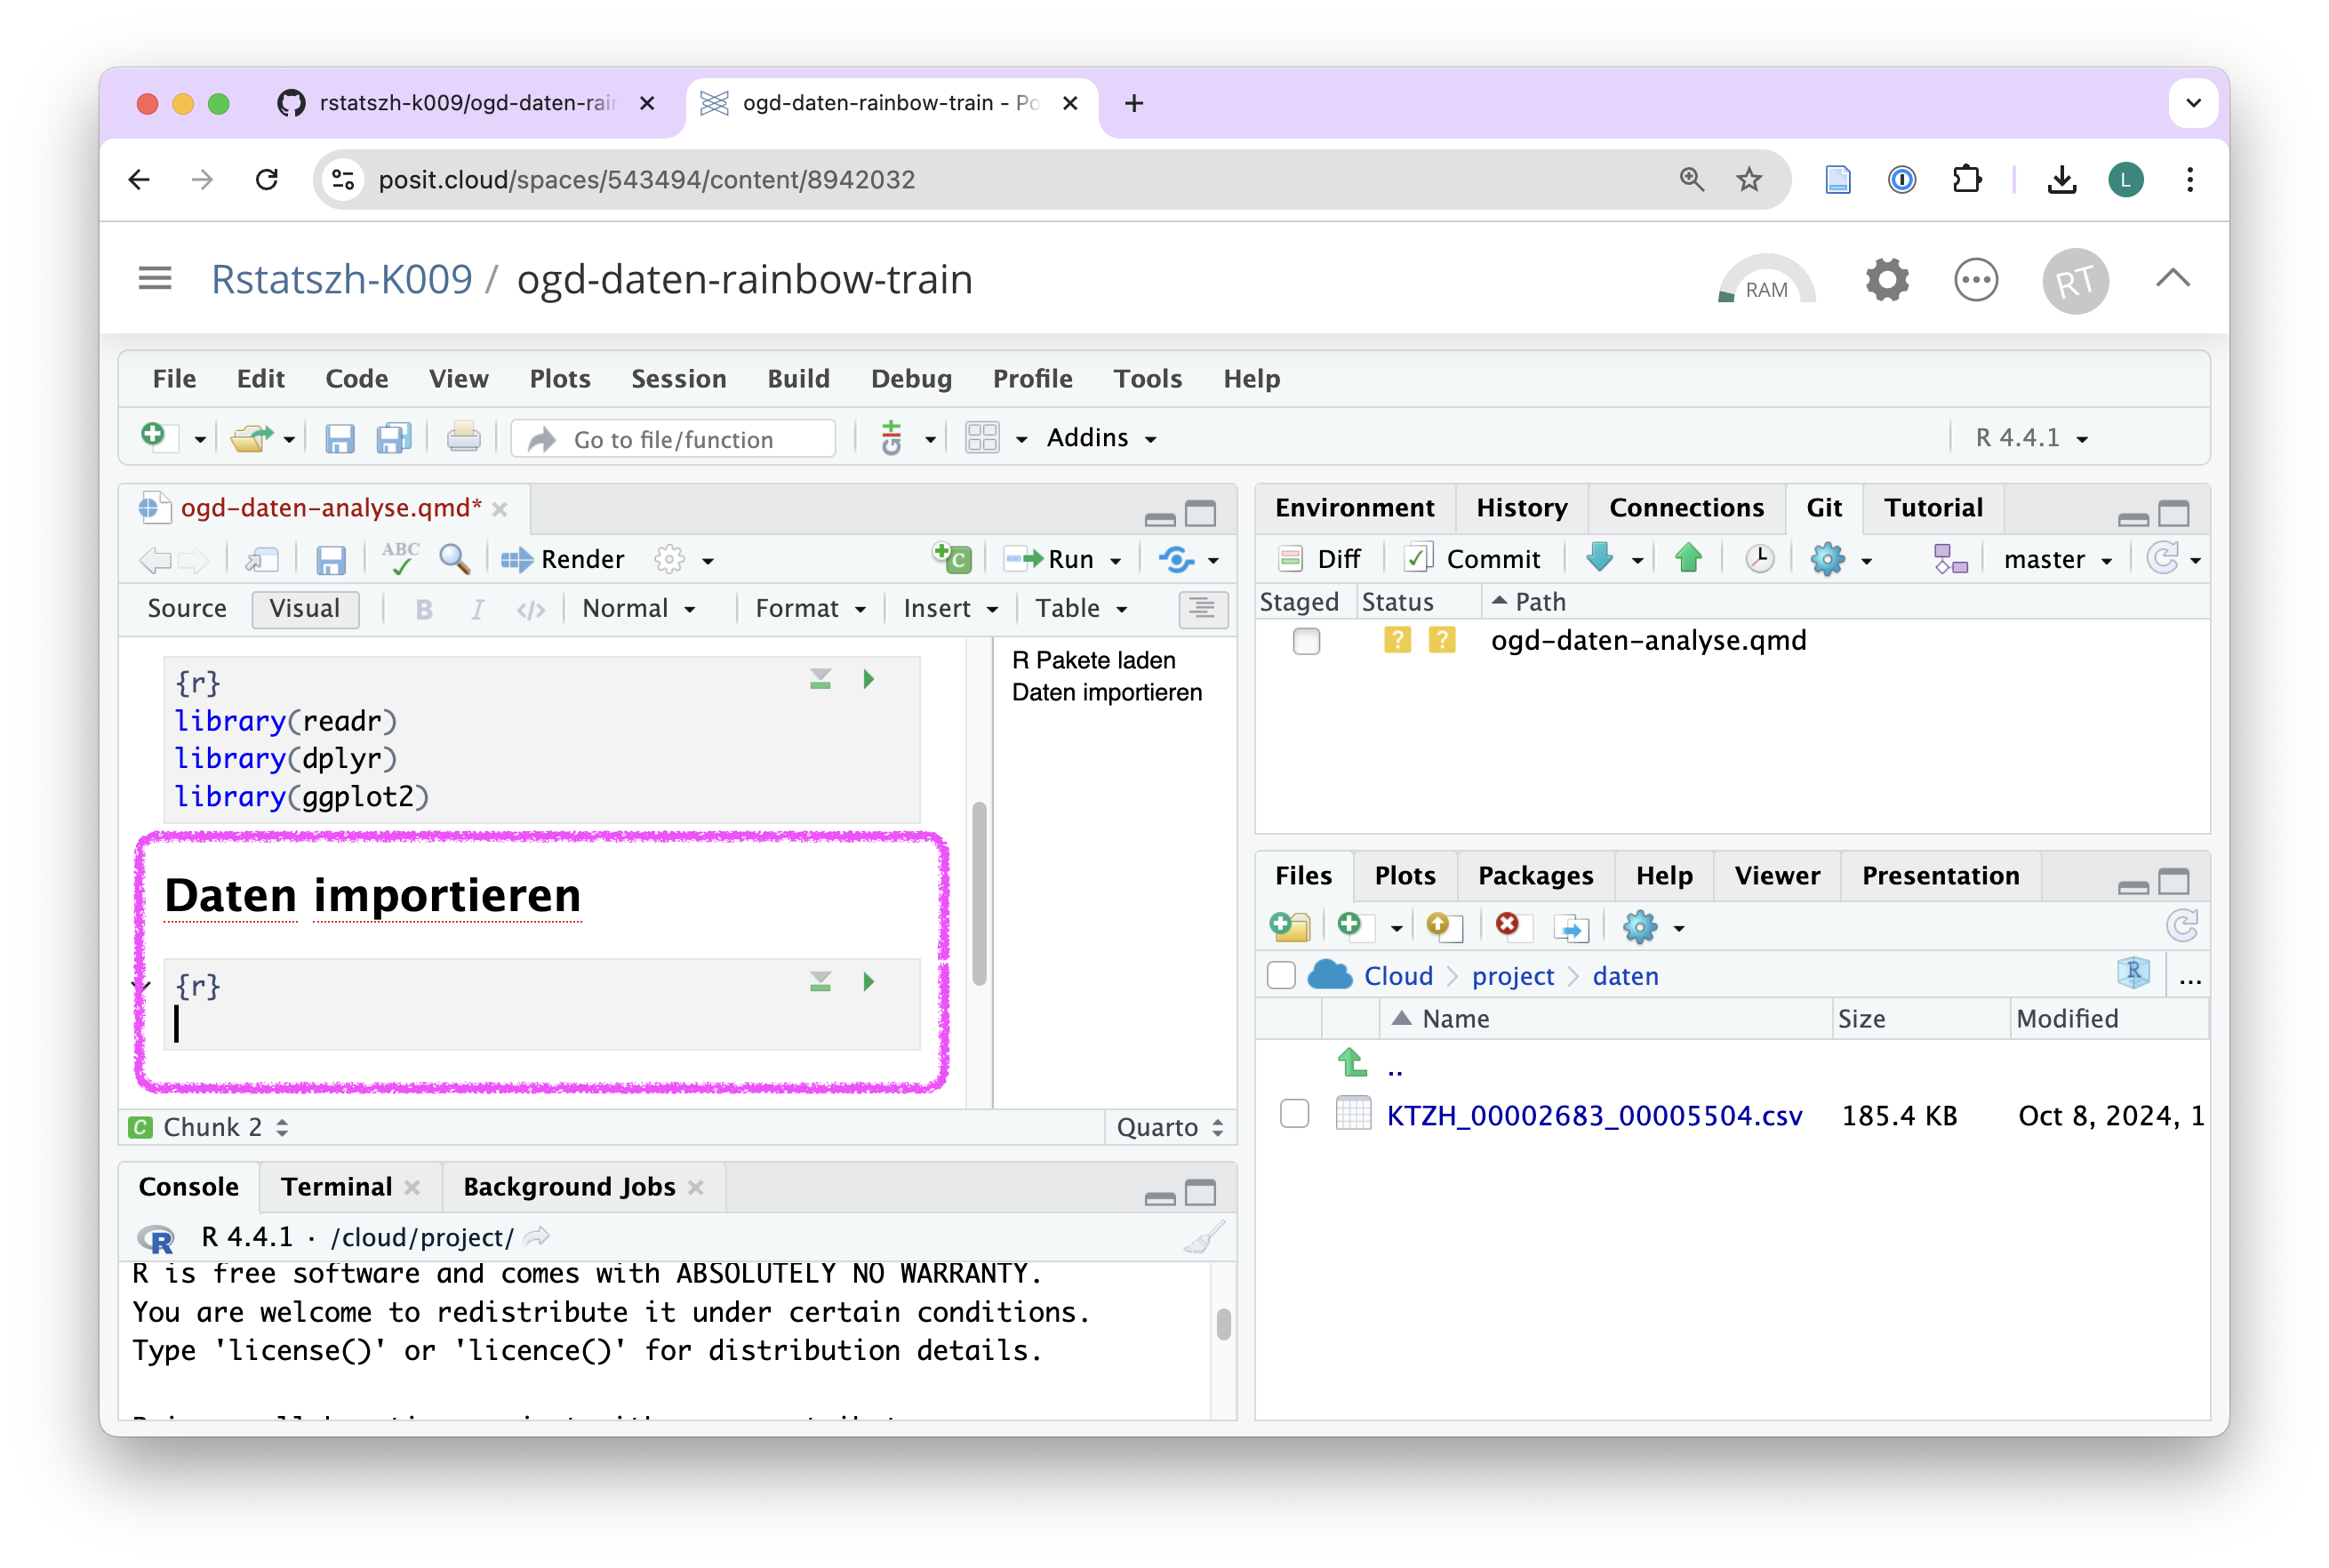
Task: Open the R 4.4.1 version dropdown
Action: point(2031,438)
